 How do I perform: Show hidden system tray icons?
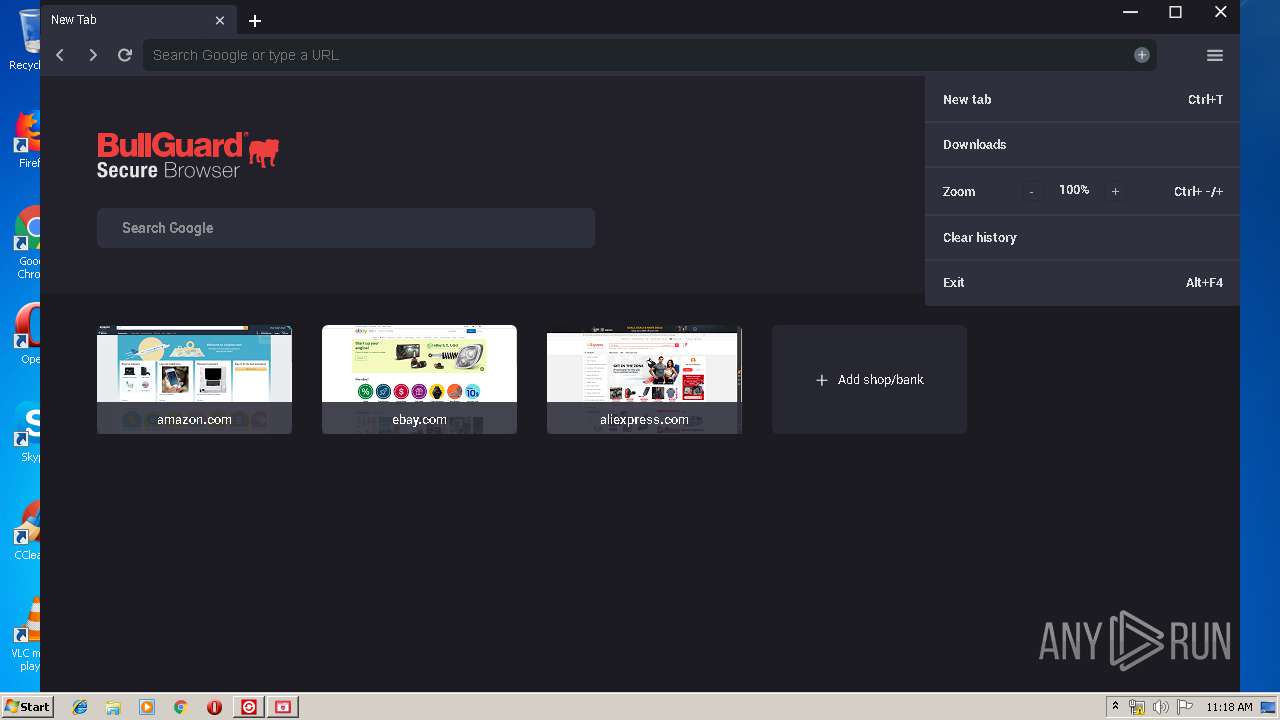1115,707
